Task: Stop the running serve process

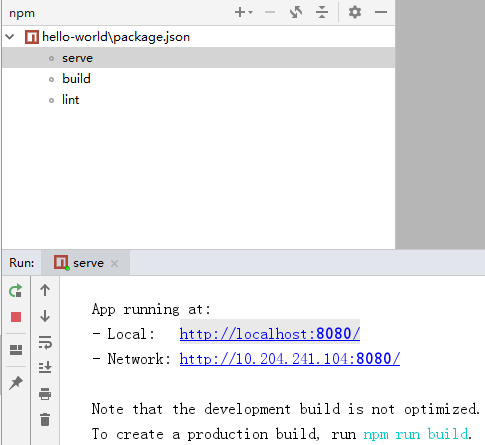Action: (16, 317)
